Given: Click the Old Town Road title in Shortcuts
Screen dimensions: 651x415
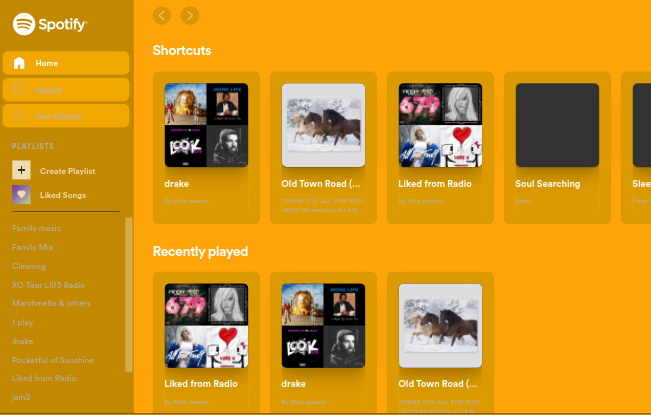Looking at the screenshot, I should [321, 184].
